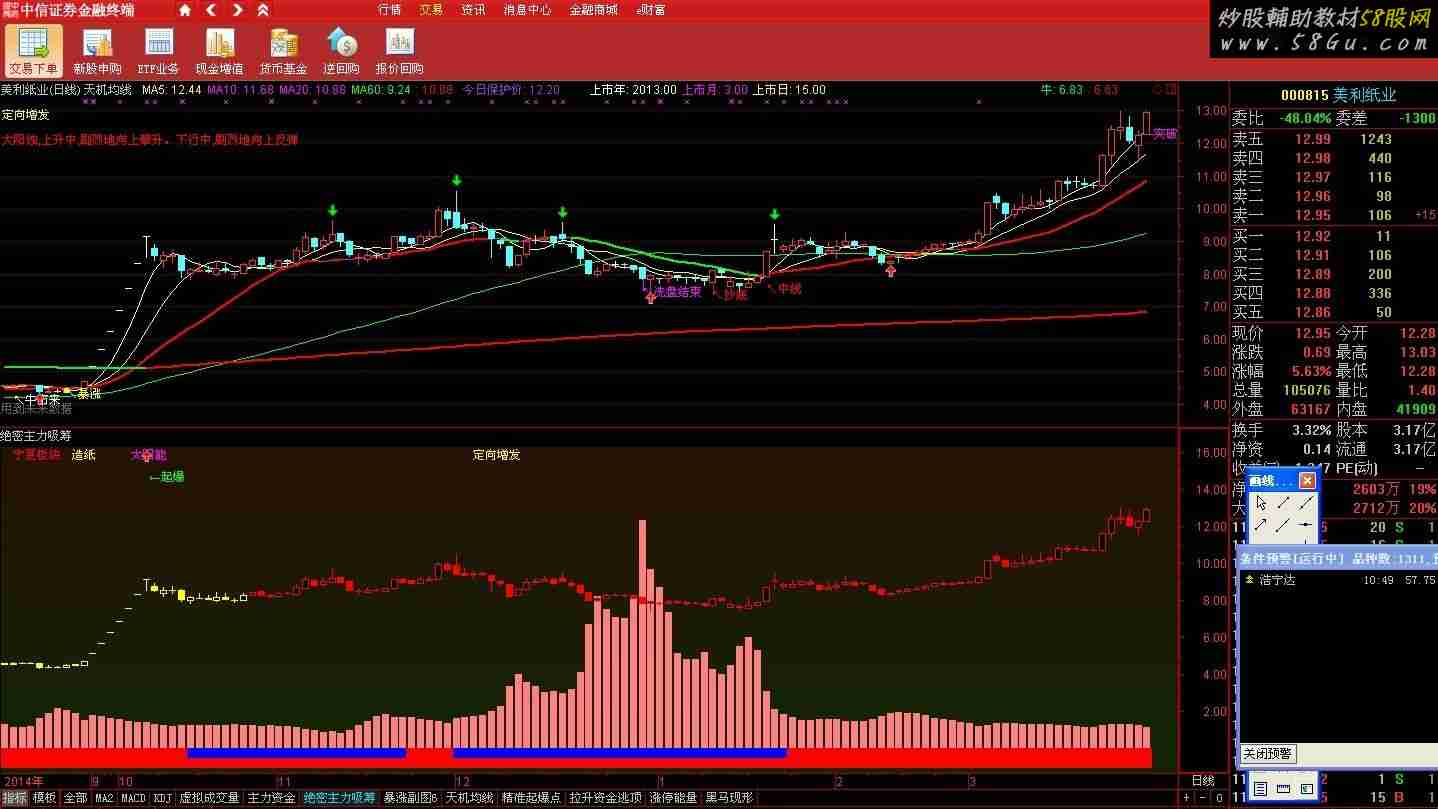
Task: Open the 资讯 menu
Action: [x=473, y=10]
